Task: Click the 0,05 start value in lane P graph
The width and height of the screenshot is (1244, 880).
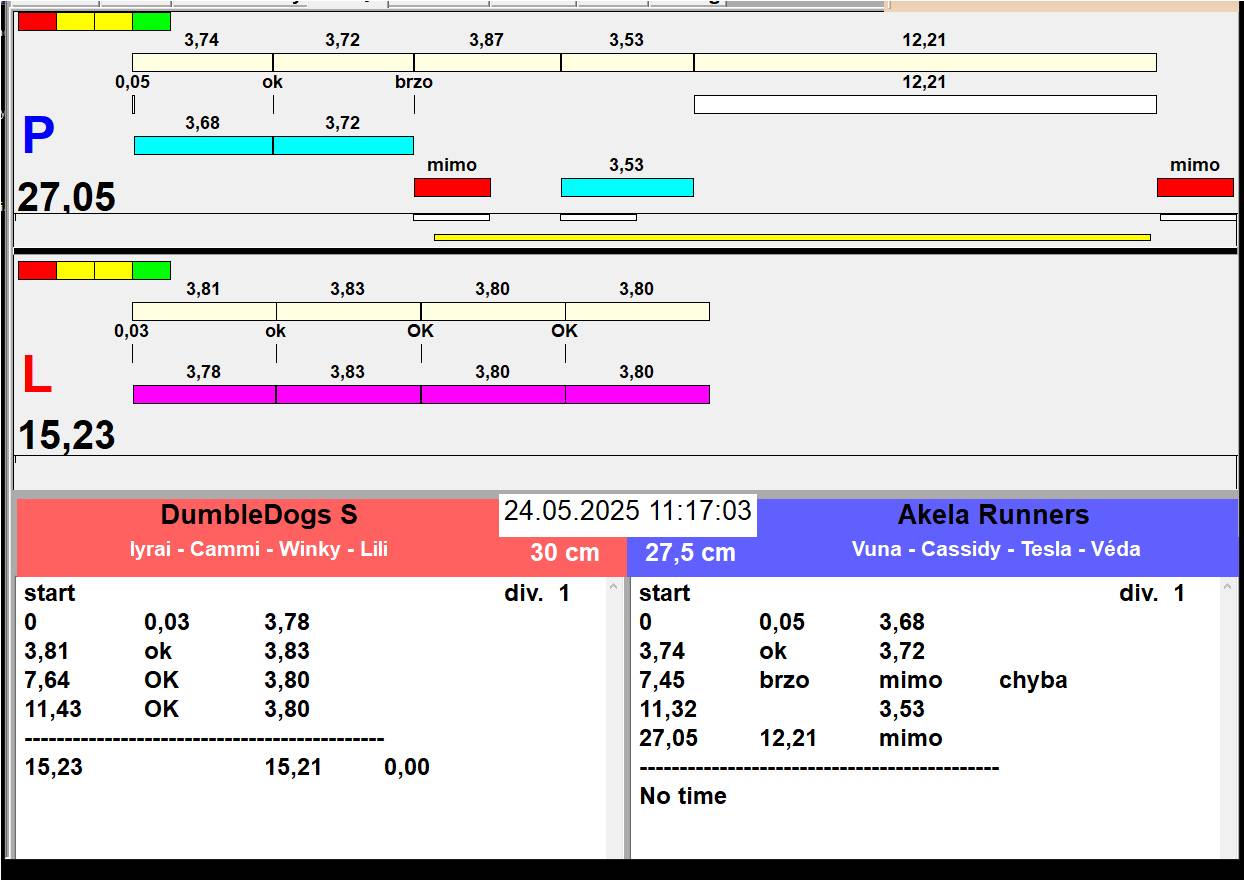Action: pyautogui.click(x=132, y=82)
